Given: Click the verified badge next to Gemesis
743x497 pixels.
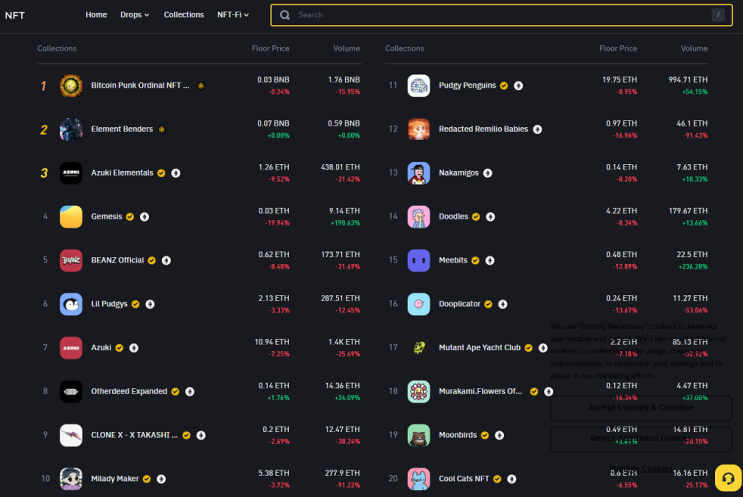Looking at the screenshot, I should click(130, 217).
